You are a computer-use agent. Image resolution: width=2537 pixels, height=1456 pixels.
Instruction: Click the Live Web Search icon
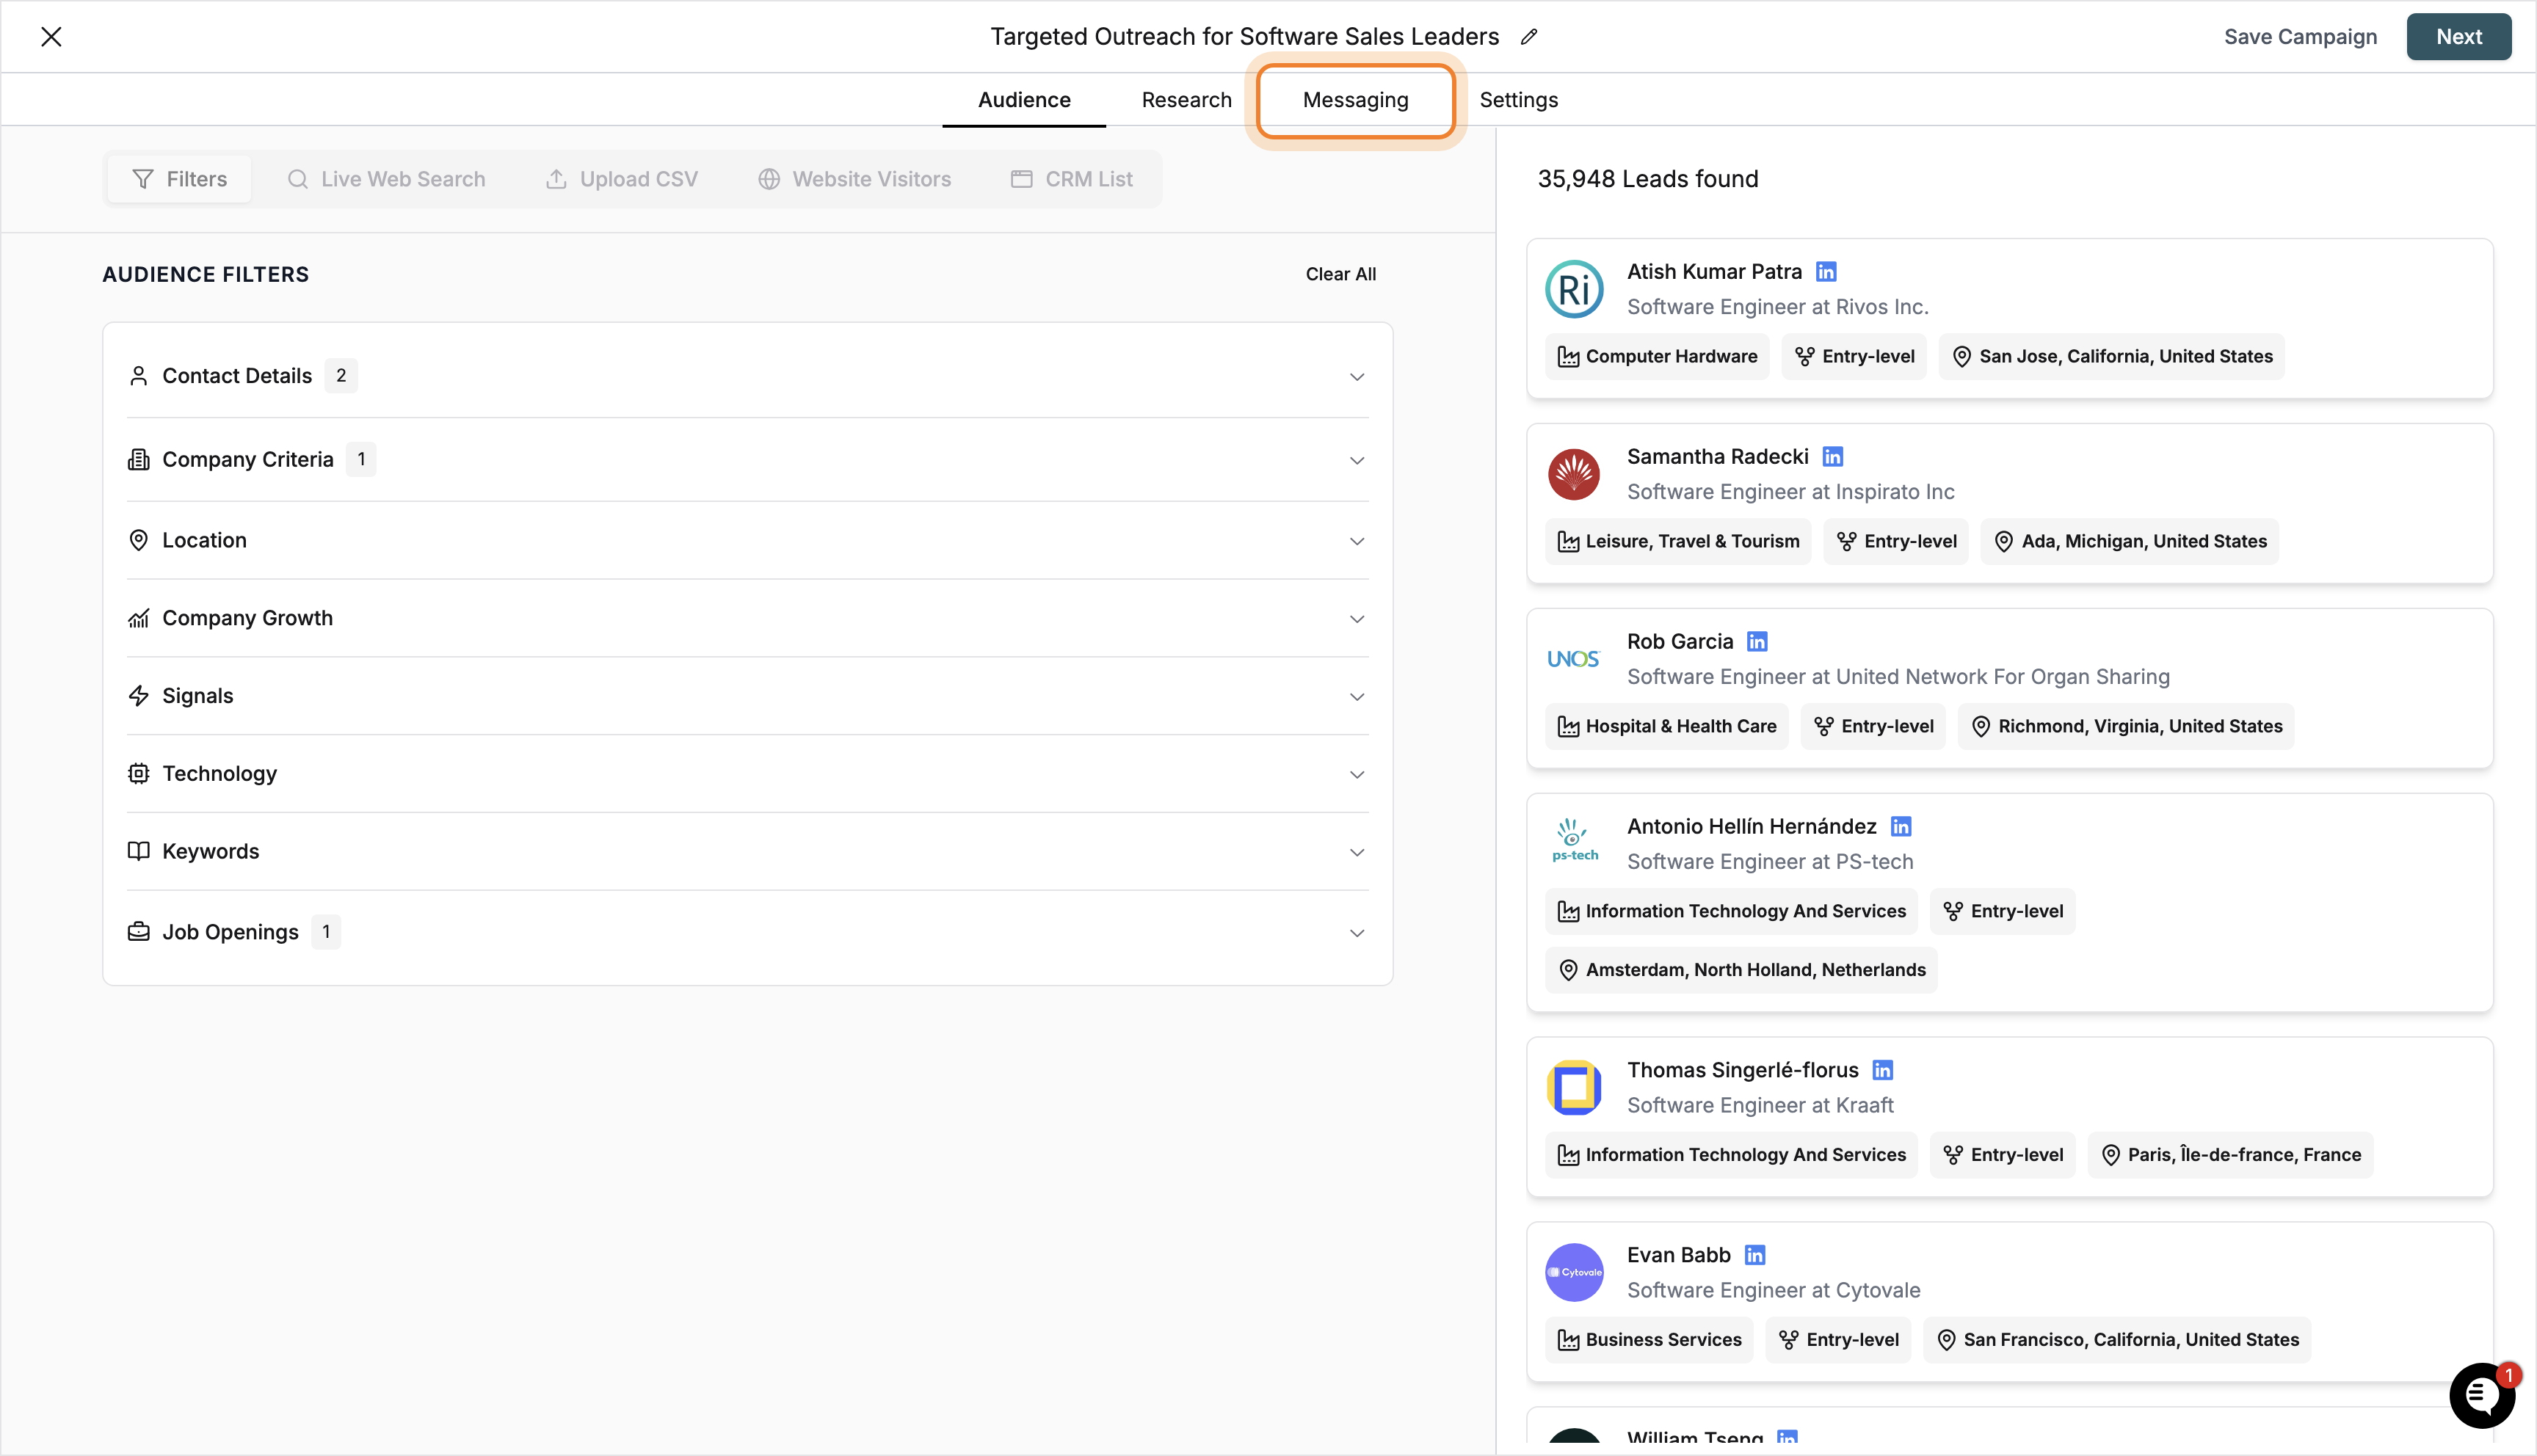pyautogui.click(x=298, y=178)
